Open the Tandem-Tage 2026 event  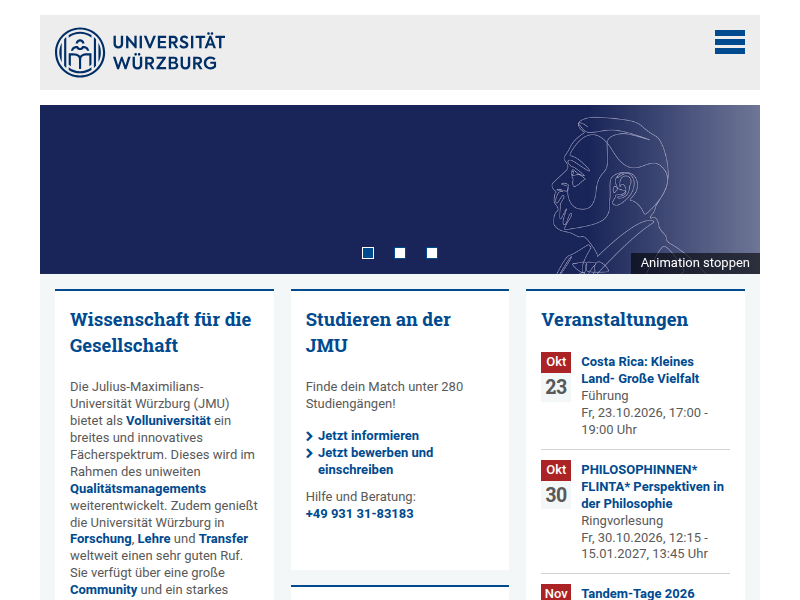pyautogui.click(x=638, y=593)
